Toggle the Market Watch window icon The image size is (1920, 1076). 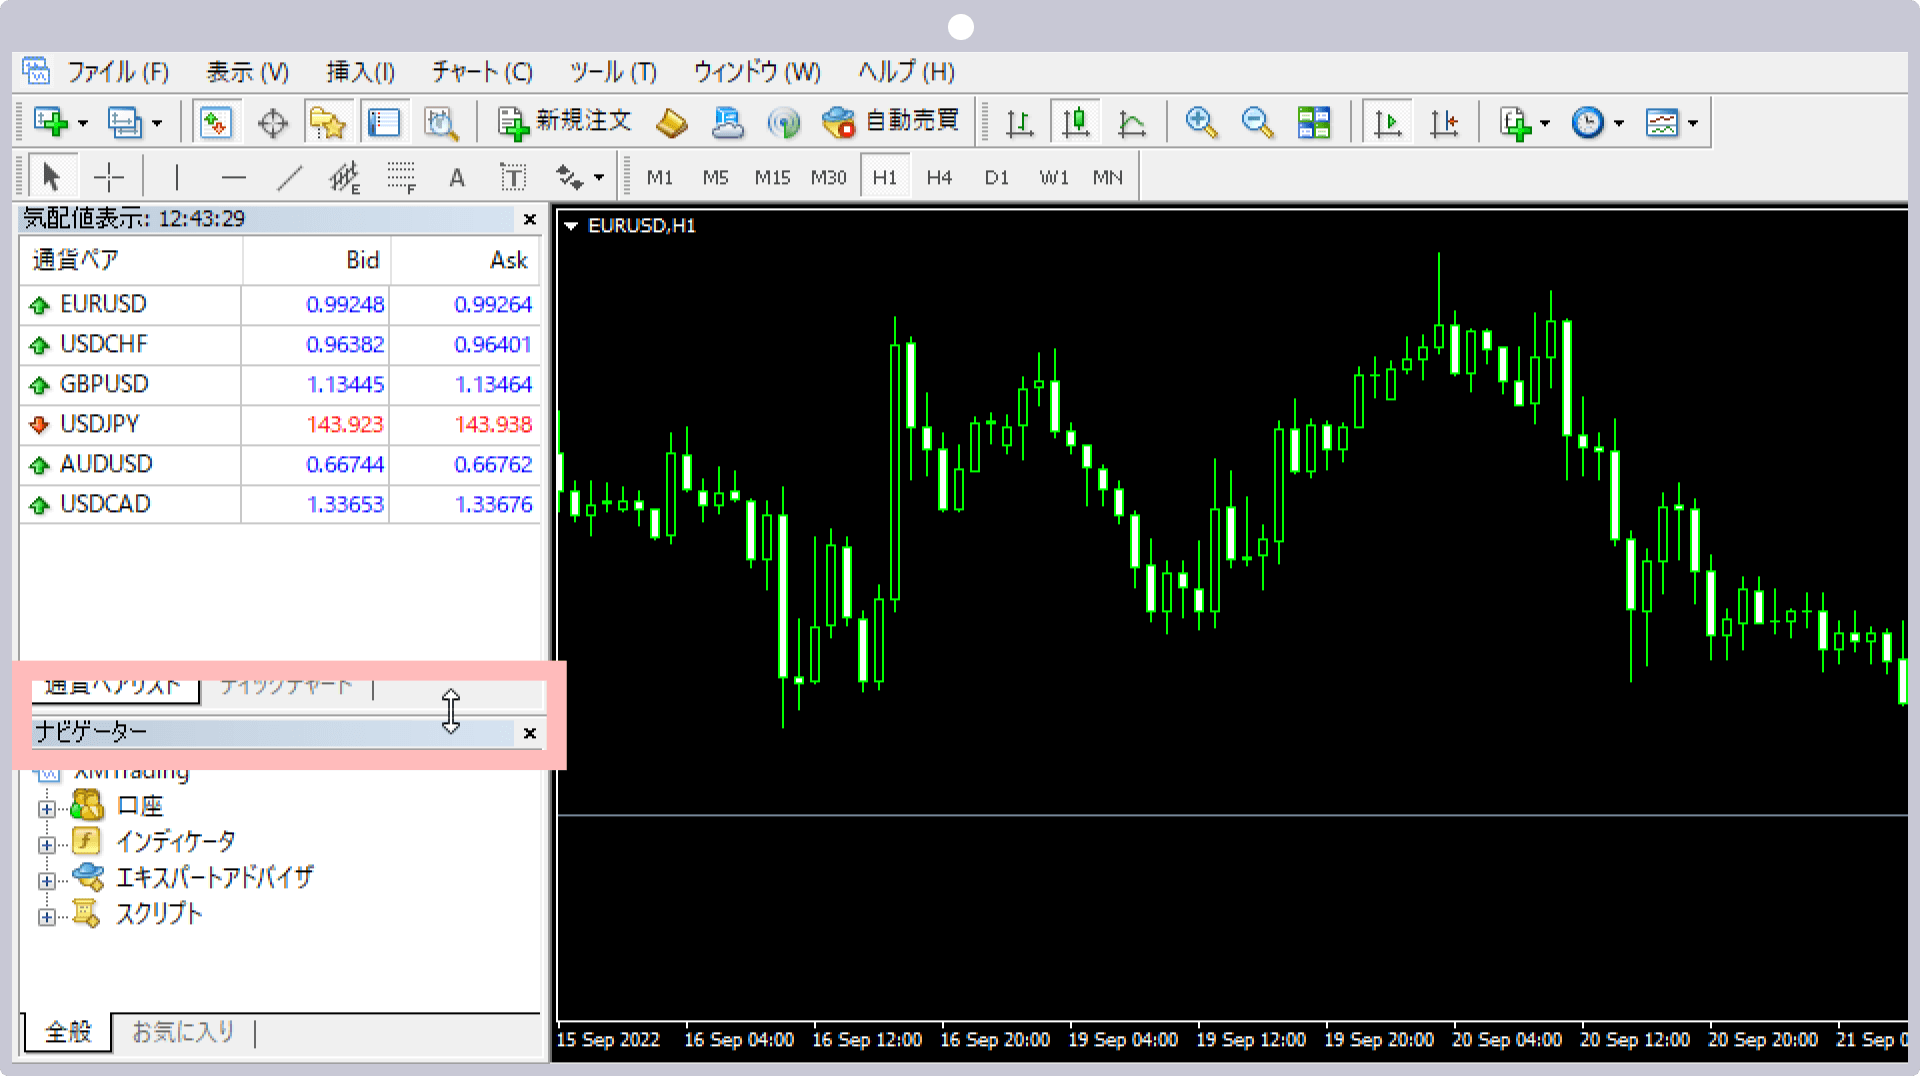[x=215, y=123]
